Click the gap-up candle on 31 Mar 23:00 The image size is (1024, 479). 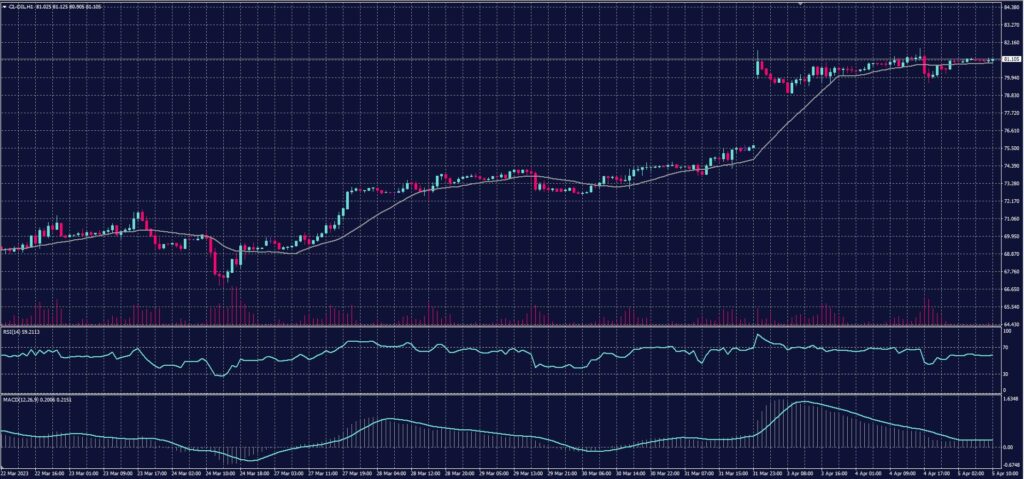(758, 66)
